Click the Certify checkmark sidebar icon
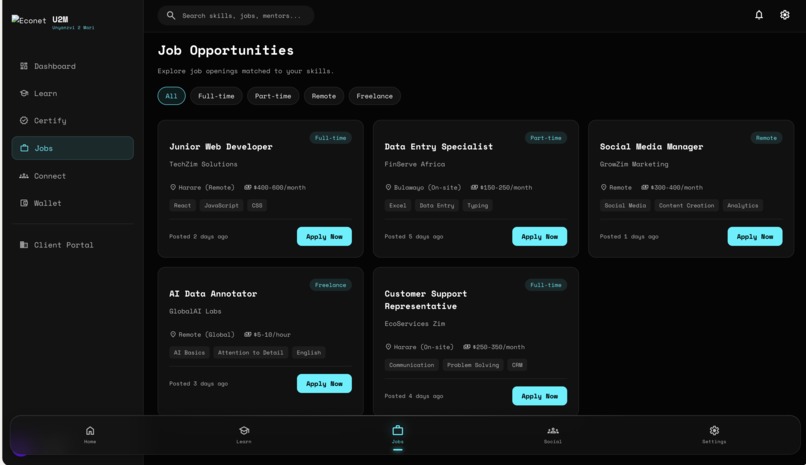 click(24, 120)
